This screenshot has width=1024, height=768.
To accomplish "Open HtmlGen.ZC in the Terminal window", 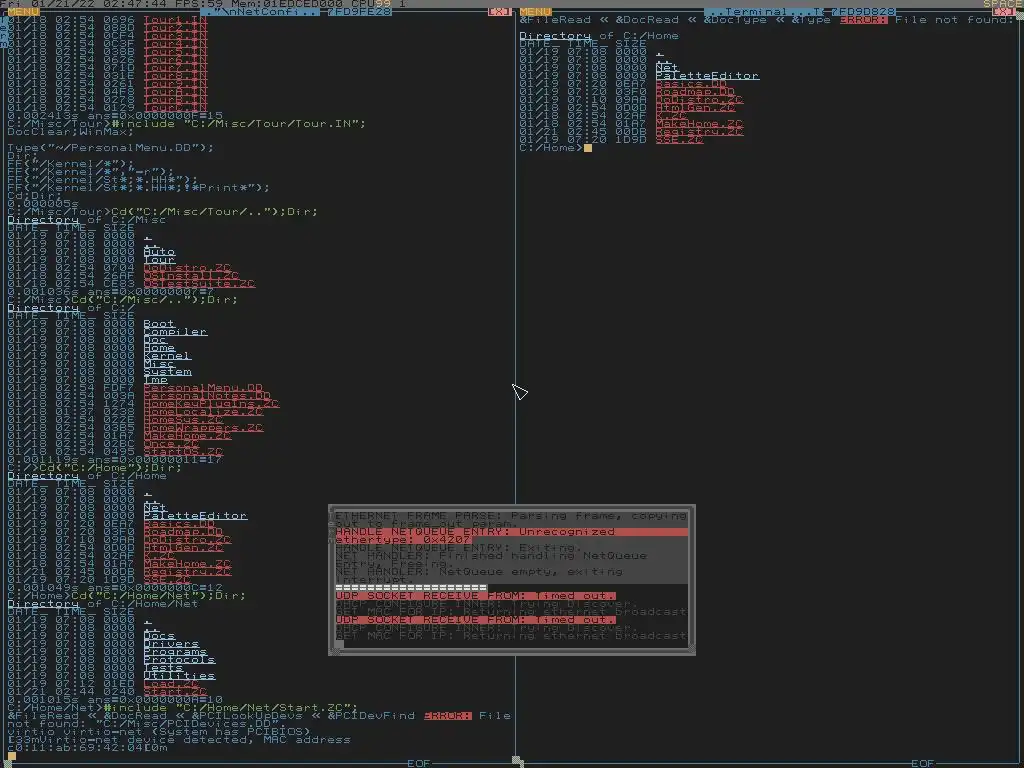I will pyautogui.click(x=696, y=108).
